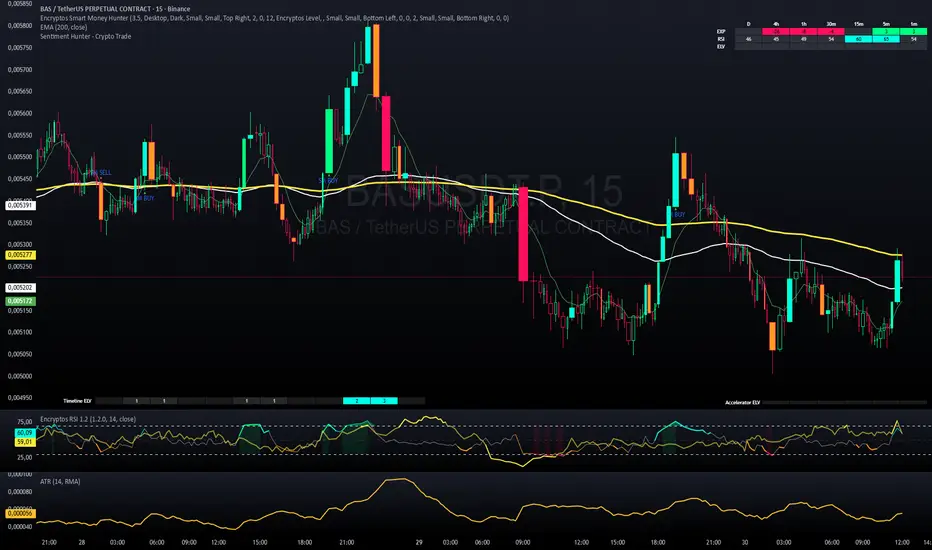Click the white 0,005391 price label
This screenshot has width=932, height=550.
click(20, 205)
